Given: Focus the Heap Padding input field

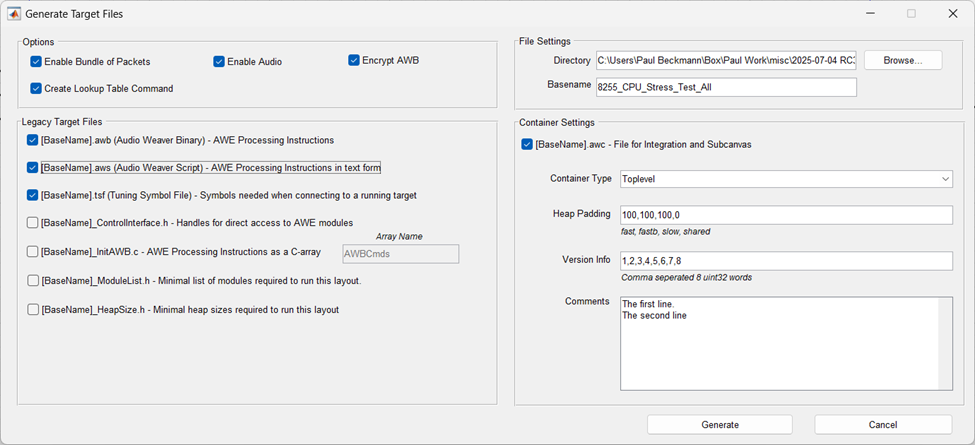Looking at the screenshot, I should pyautogui.click(x=785, y=215).
